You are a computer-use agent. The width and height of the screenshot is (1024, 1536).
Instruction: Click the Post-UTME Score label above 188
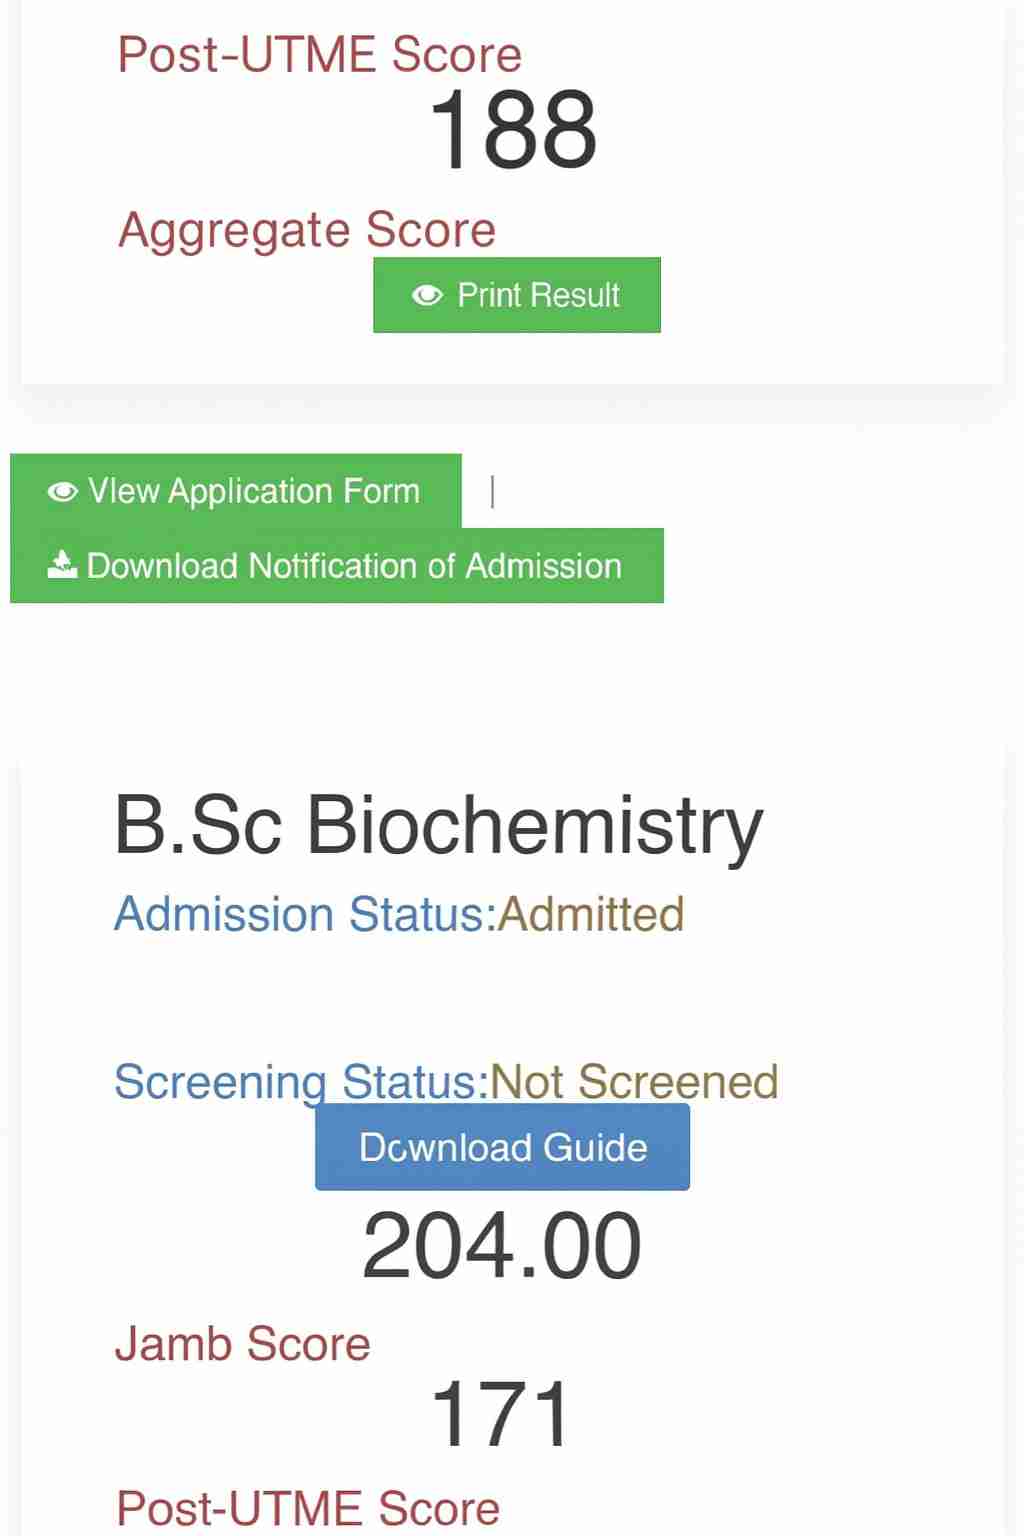[320, 55]
